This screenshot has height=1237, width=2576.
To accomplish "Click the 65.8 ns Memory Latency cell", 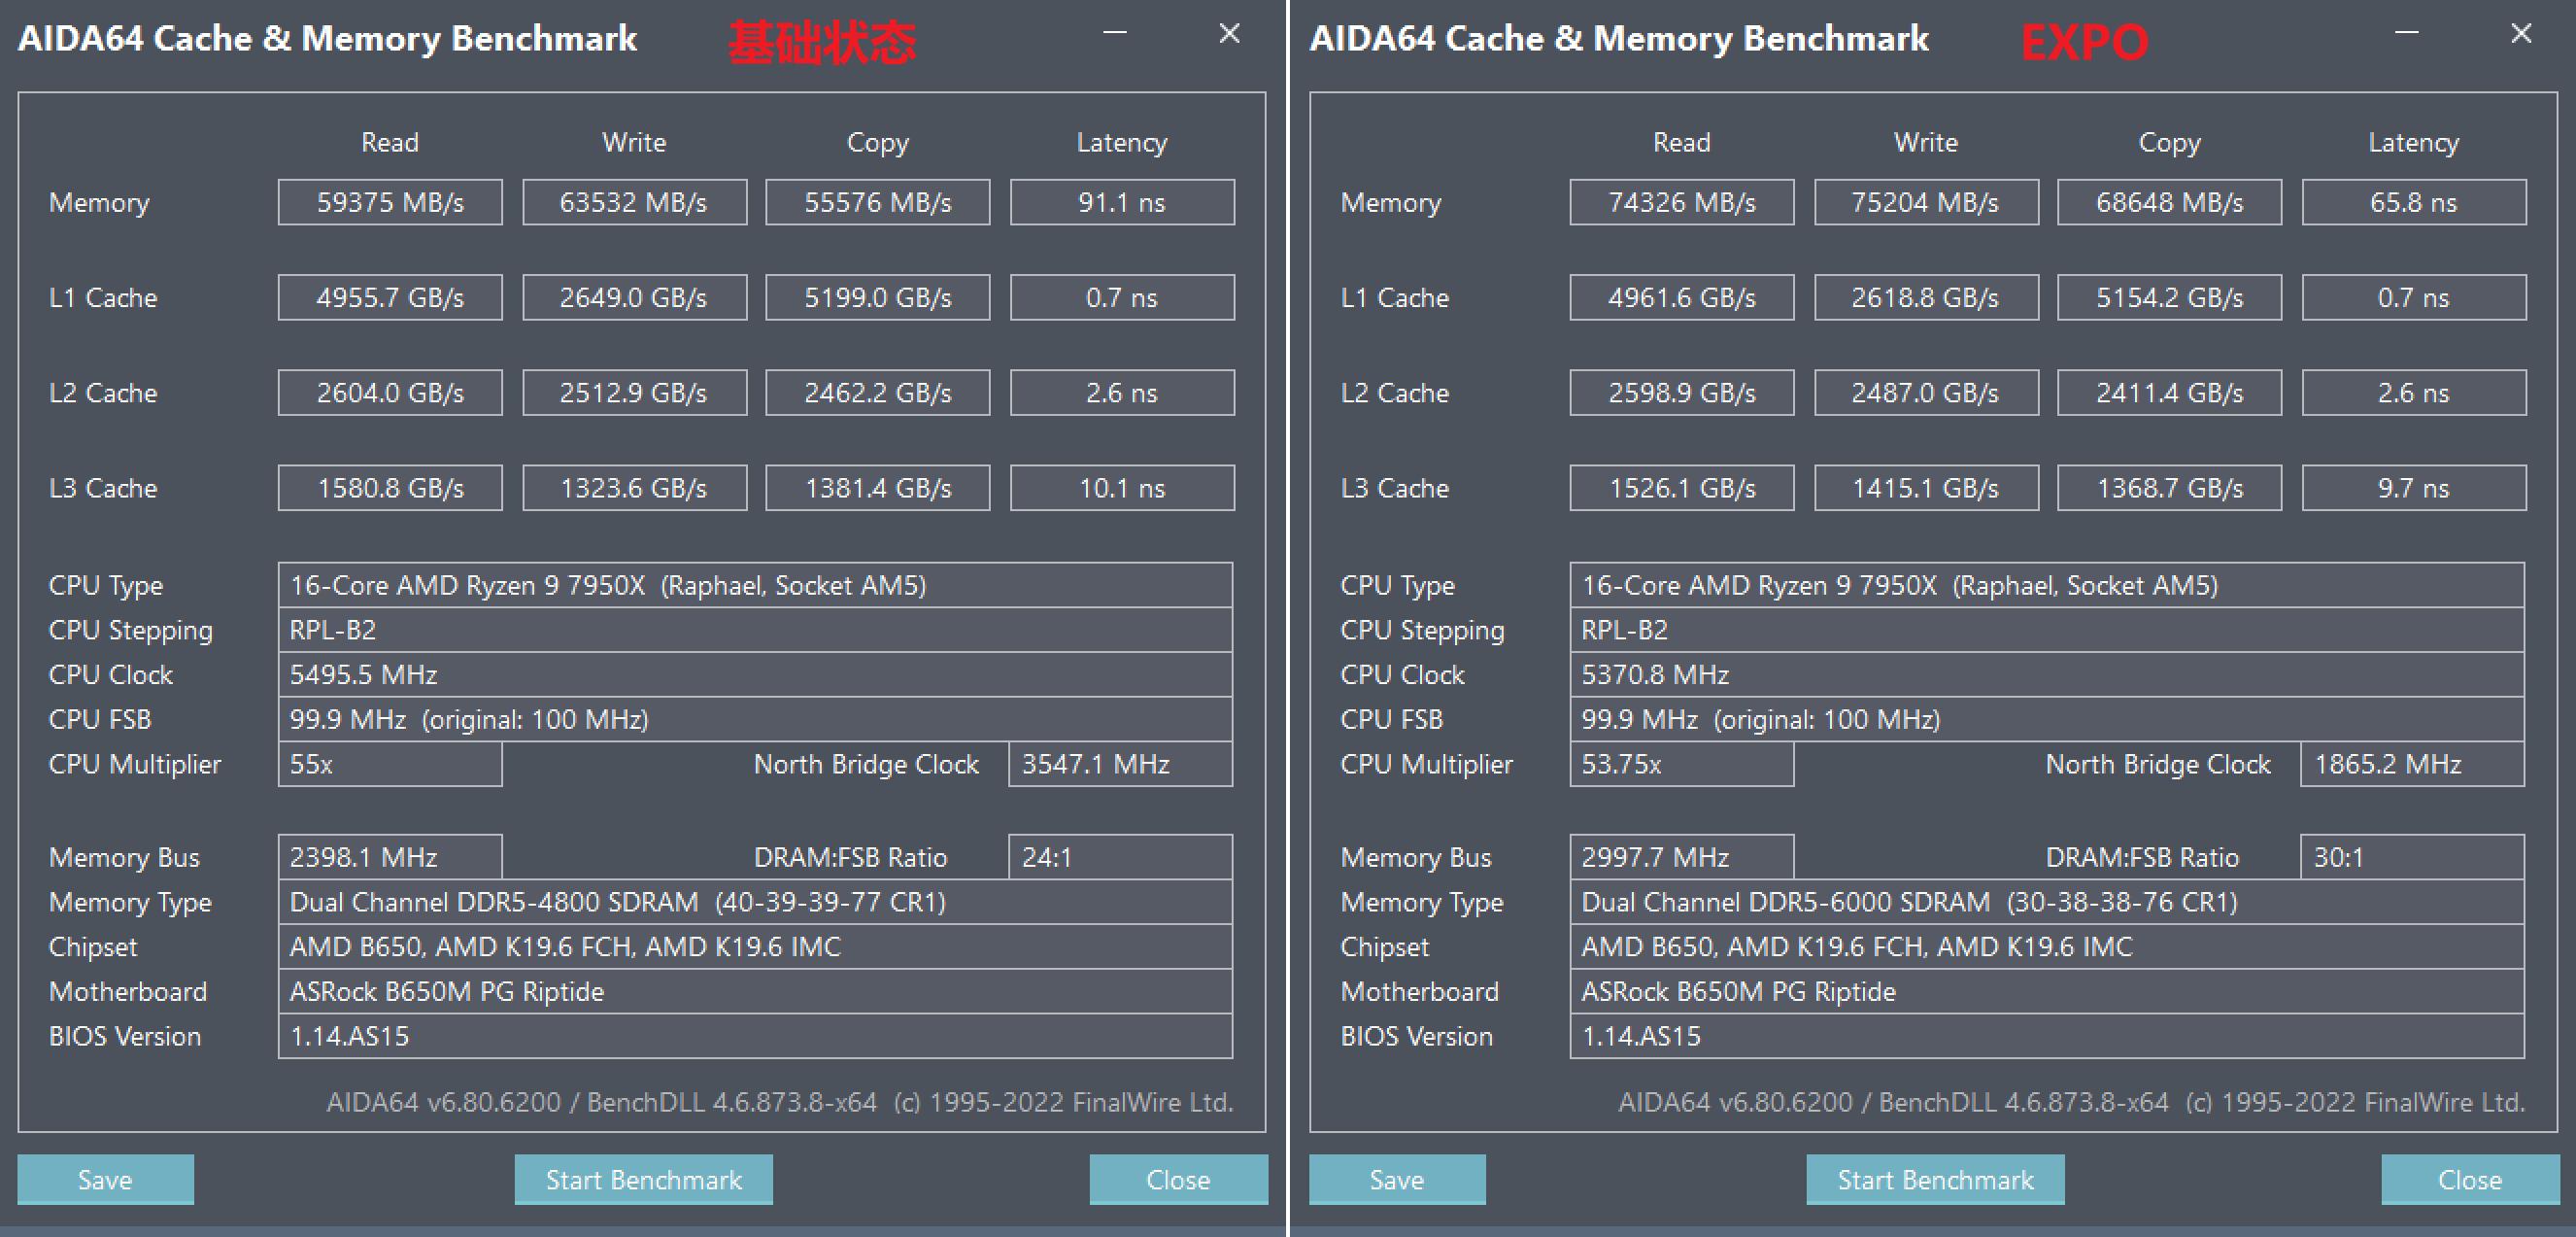I will click(x=2413, y=203).
